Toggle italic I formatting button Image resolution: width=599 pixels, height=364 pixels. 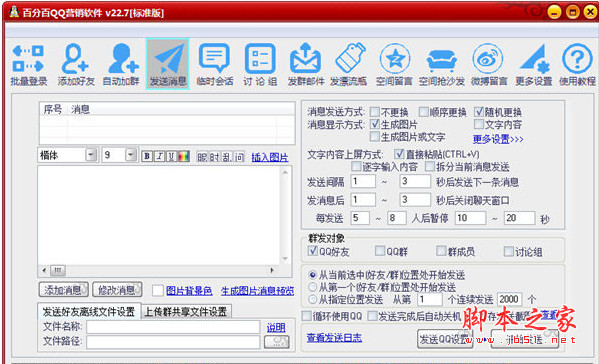click(160, 156)
